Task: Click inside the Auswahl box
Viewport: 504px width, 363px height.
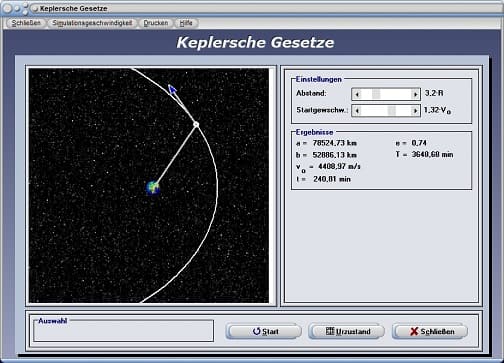Action: tap(123, 332)
